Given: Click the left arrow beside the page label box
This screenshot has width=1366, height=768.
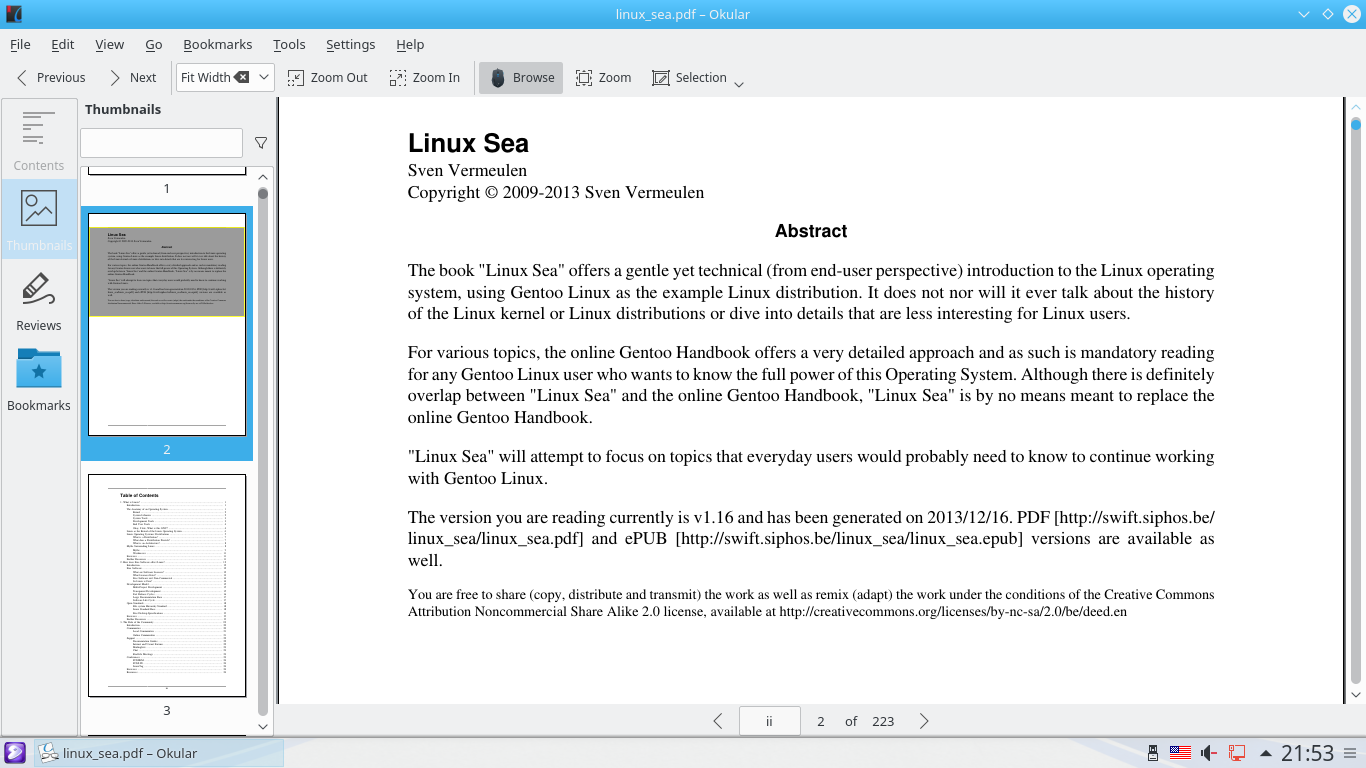Looking at the screenshot, I should (x=718, y=721).
